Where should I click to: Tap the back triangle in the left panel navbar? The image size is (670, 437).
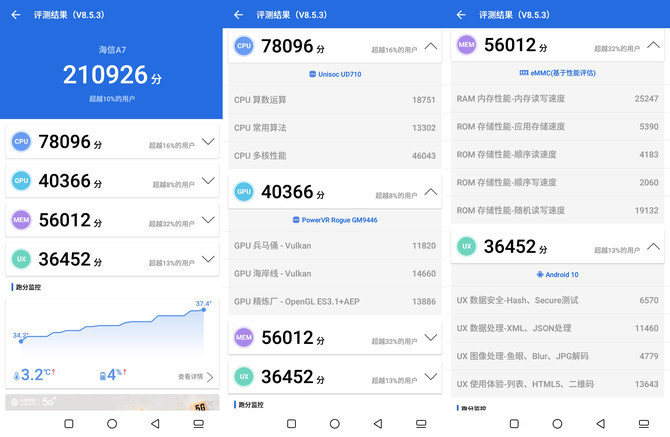(155, 424)
